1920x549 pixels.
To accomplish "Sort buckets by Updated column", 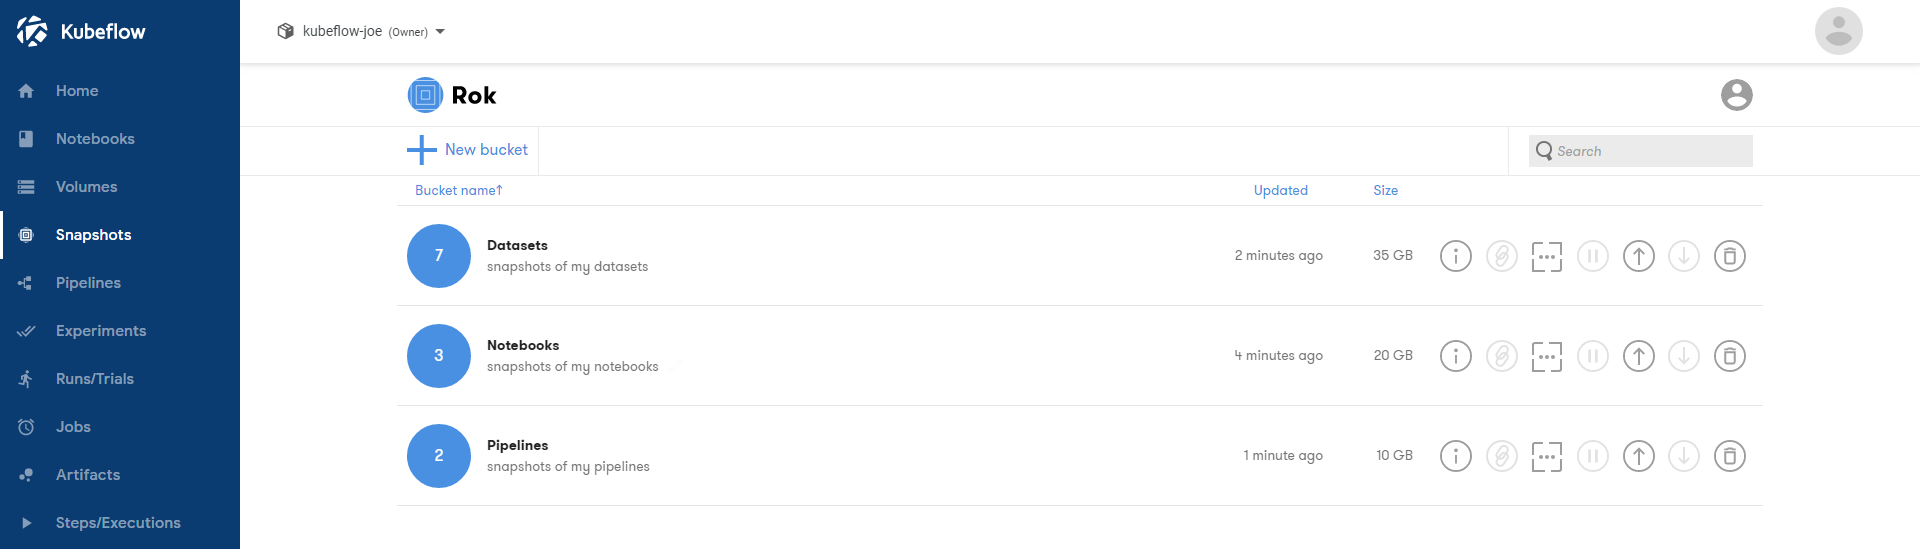I will (1280, 190).
